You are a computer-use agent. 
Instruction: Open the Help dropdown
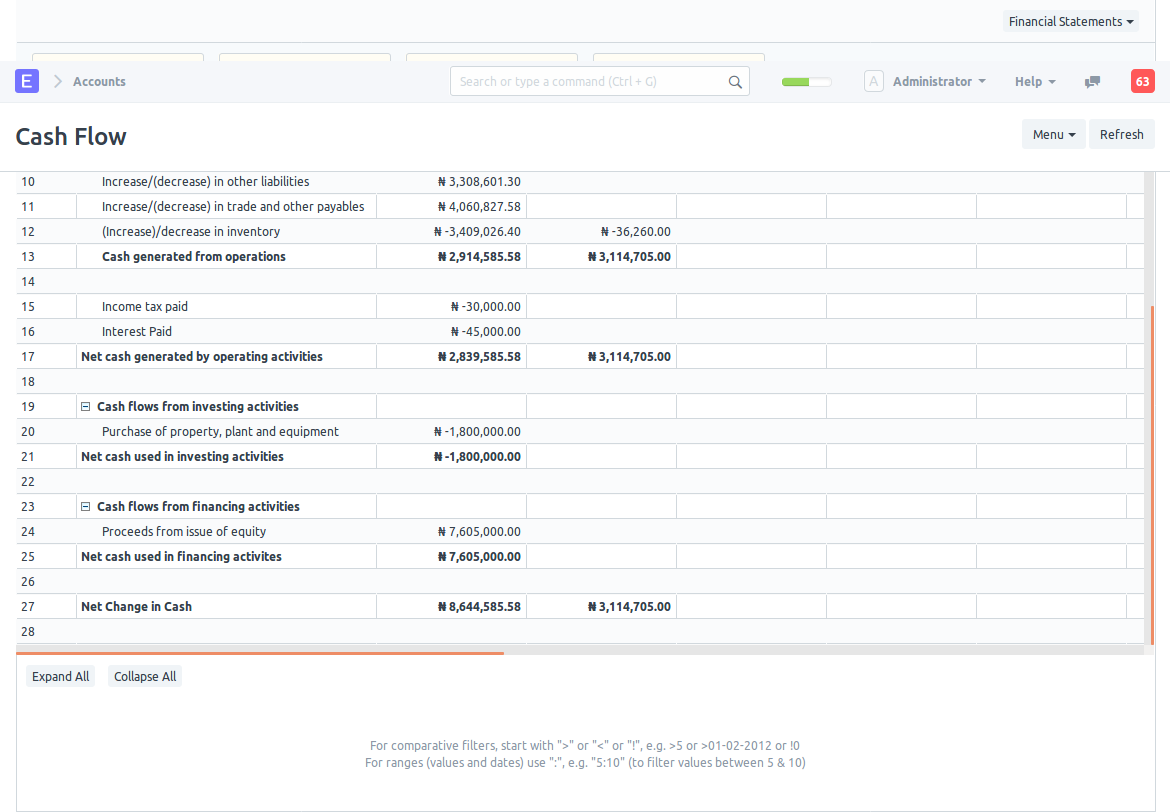pos(1034,81)
